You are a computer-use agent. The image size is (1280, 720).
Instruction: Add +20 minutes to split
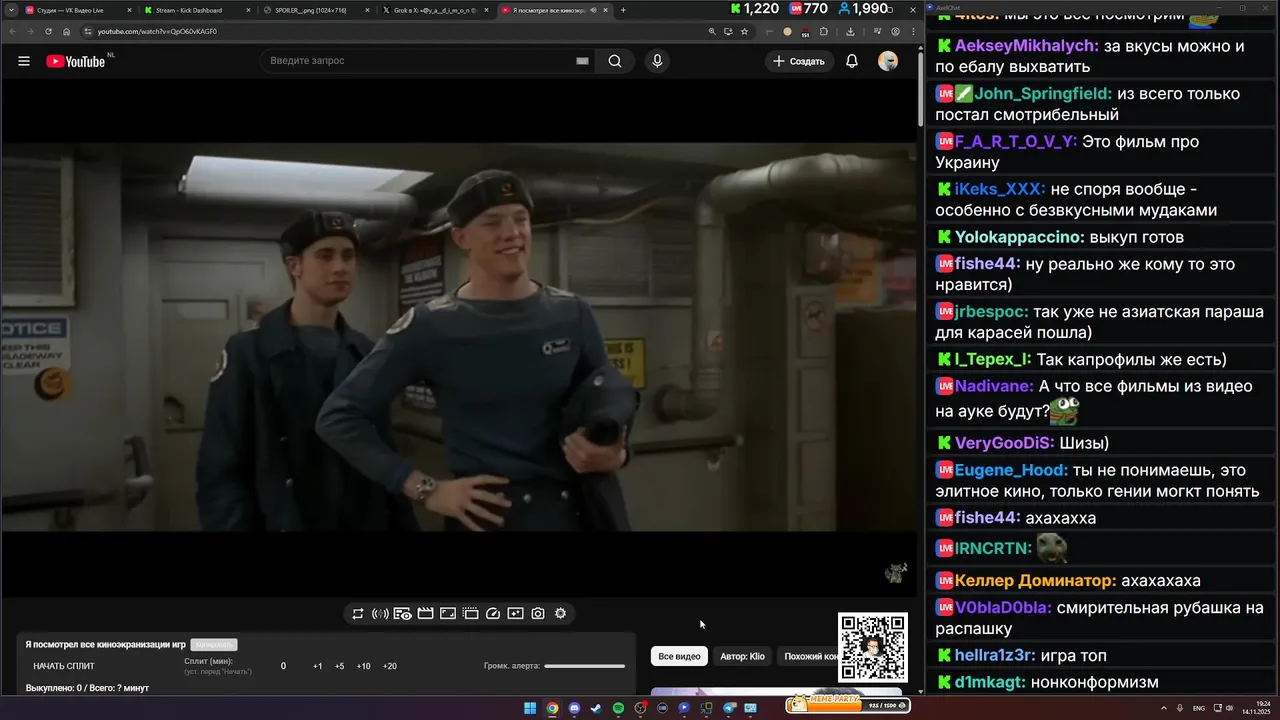click(390, 666)
